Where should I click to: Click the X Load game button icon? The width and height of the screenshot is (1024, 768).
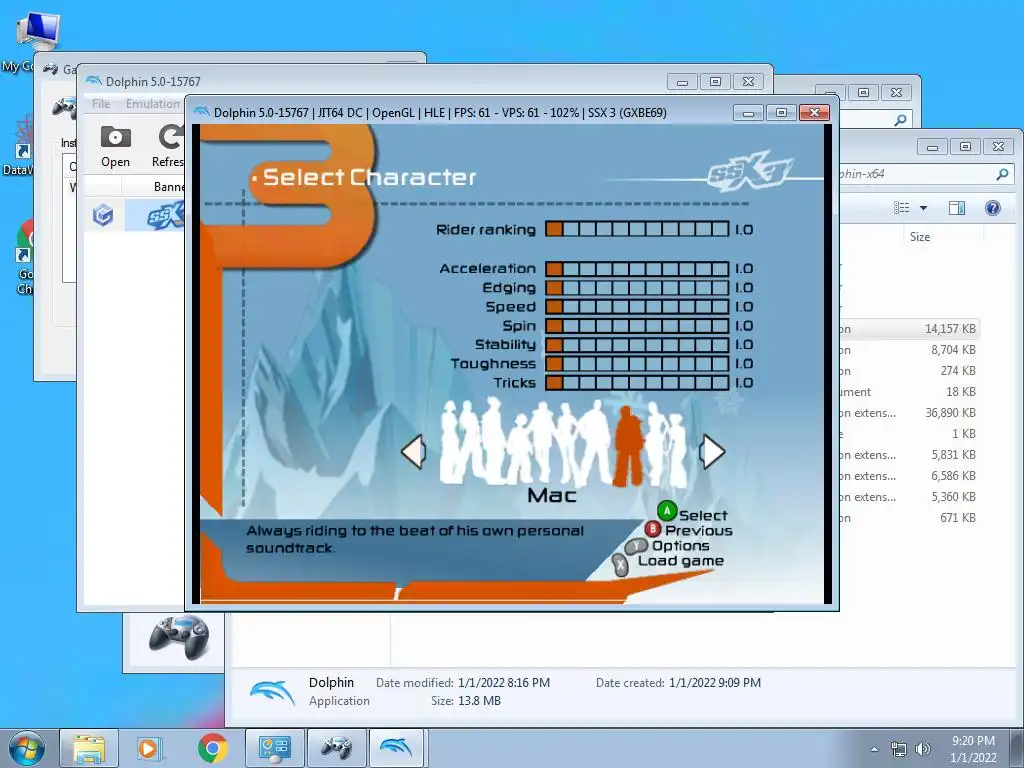click(620, 564)
